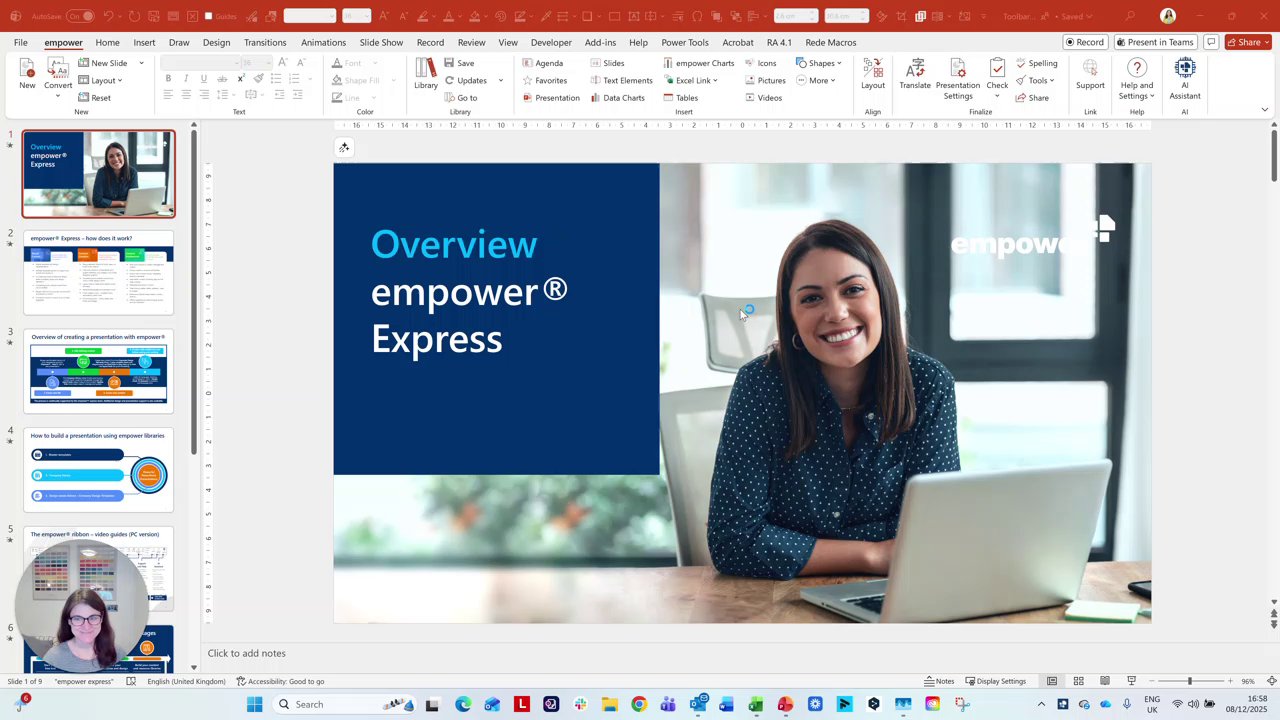Open the Excel Link dropdown

(x=690, y=80)
